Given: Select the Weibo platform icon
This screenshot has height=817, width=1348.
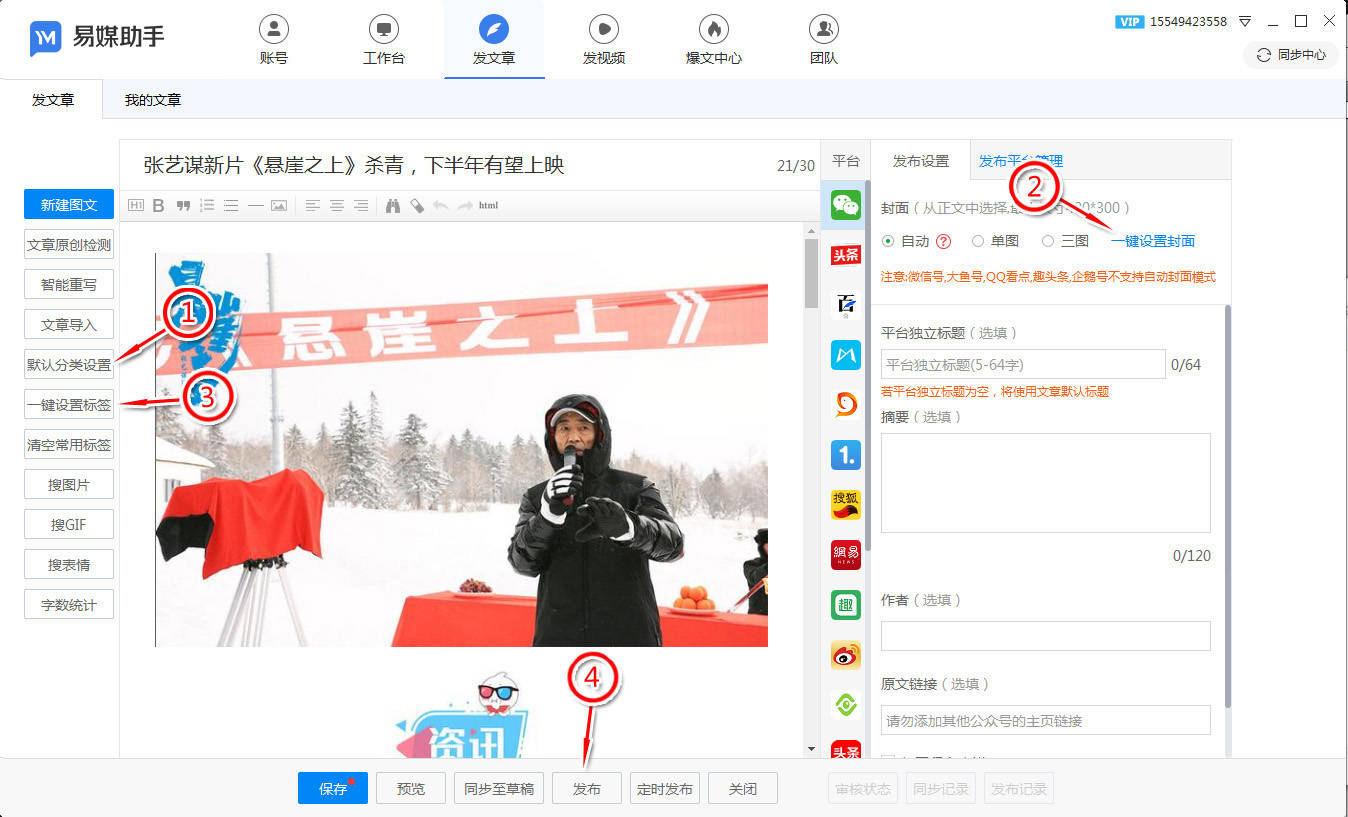Looking at the screenshot, I should pyautogui.click(x=846, y=655).
